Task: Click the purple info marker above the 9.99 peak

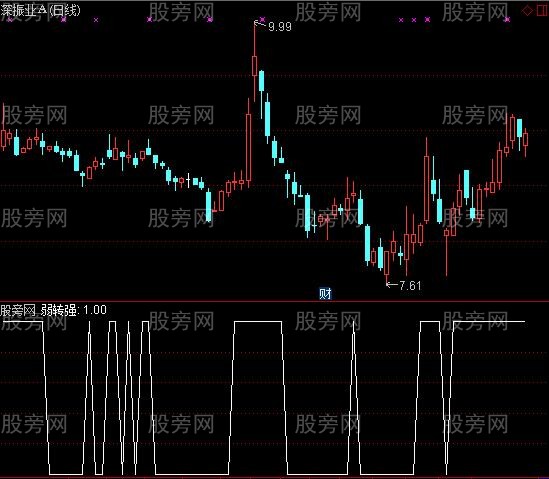Action: [x=262, y=19]
